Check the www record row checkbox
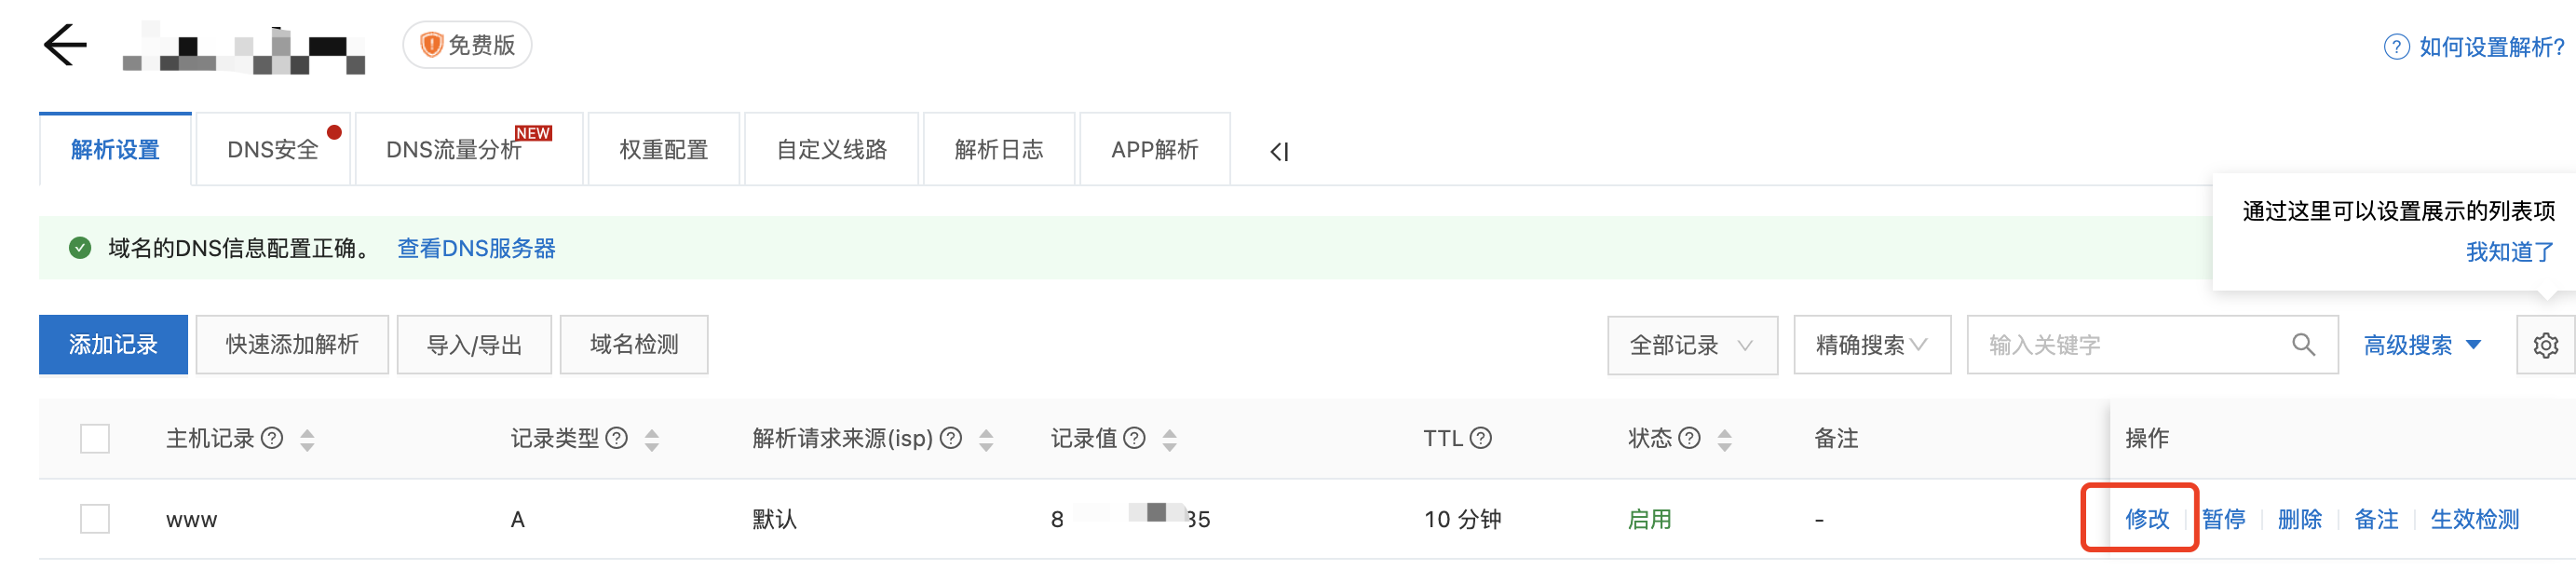The image size is (2576, 570). coord(95,519)
